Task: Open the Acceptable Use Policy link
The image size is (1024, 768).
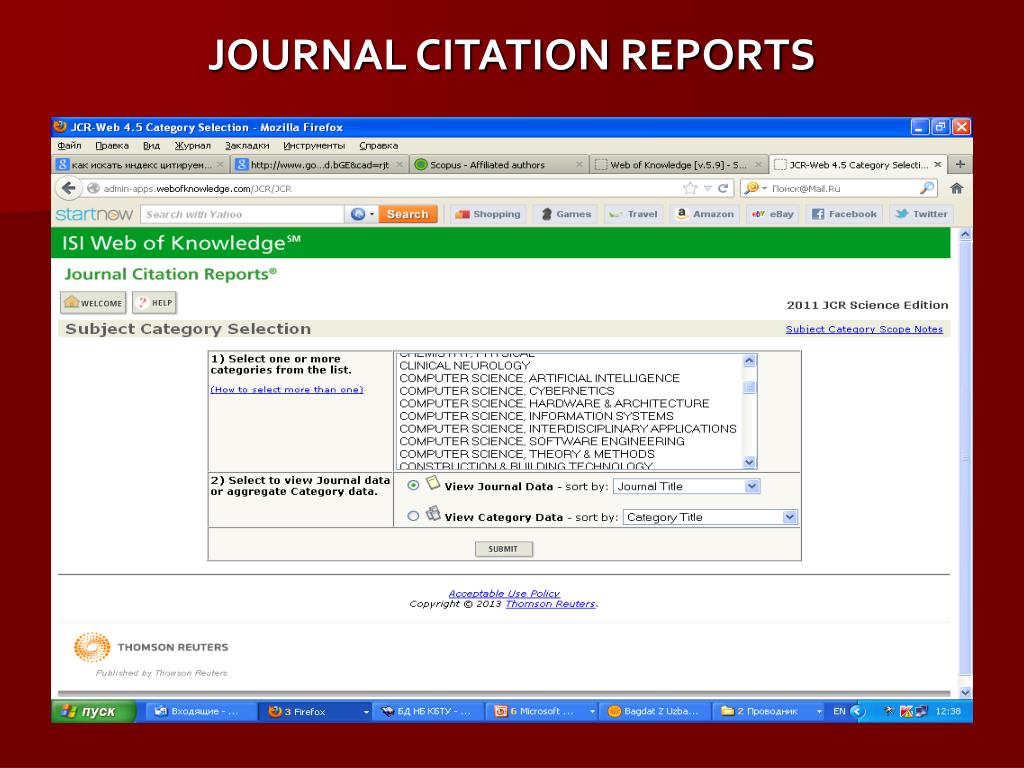Action: click(504, 593)
